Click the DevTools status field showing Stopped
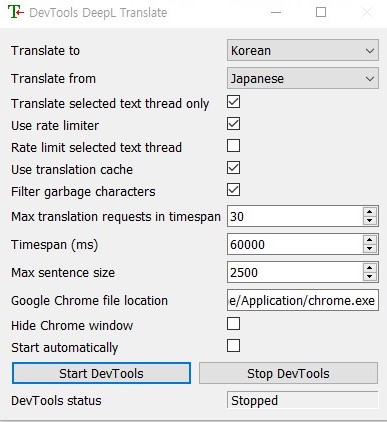 pyautogui.click(x=303, y=400)
